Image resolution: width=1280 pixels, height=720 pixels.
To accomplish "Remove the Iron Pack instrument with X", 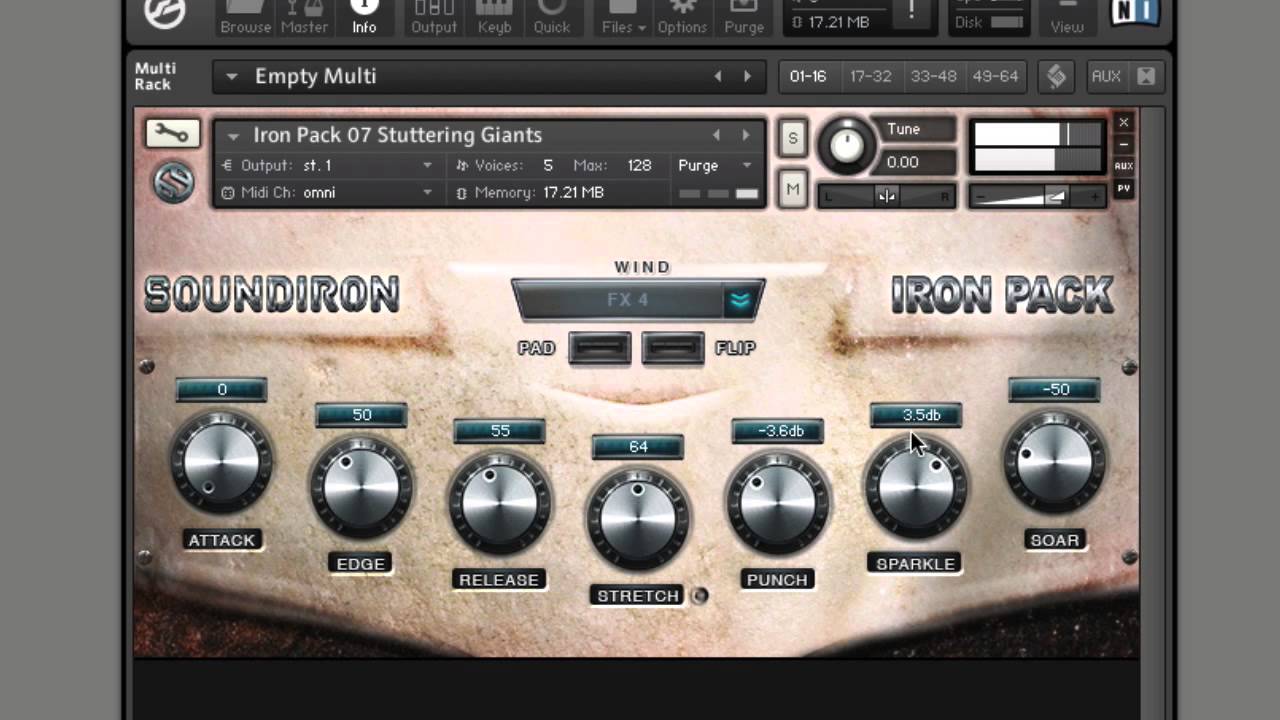I will (x=1124, y=122).
